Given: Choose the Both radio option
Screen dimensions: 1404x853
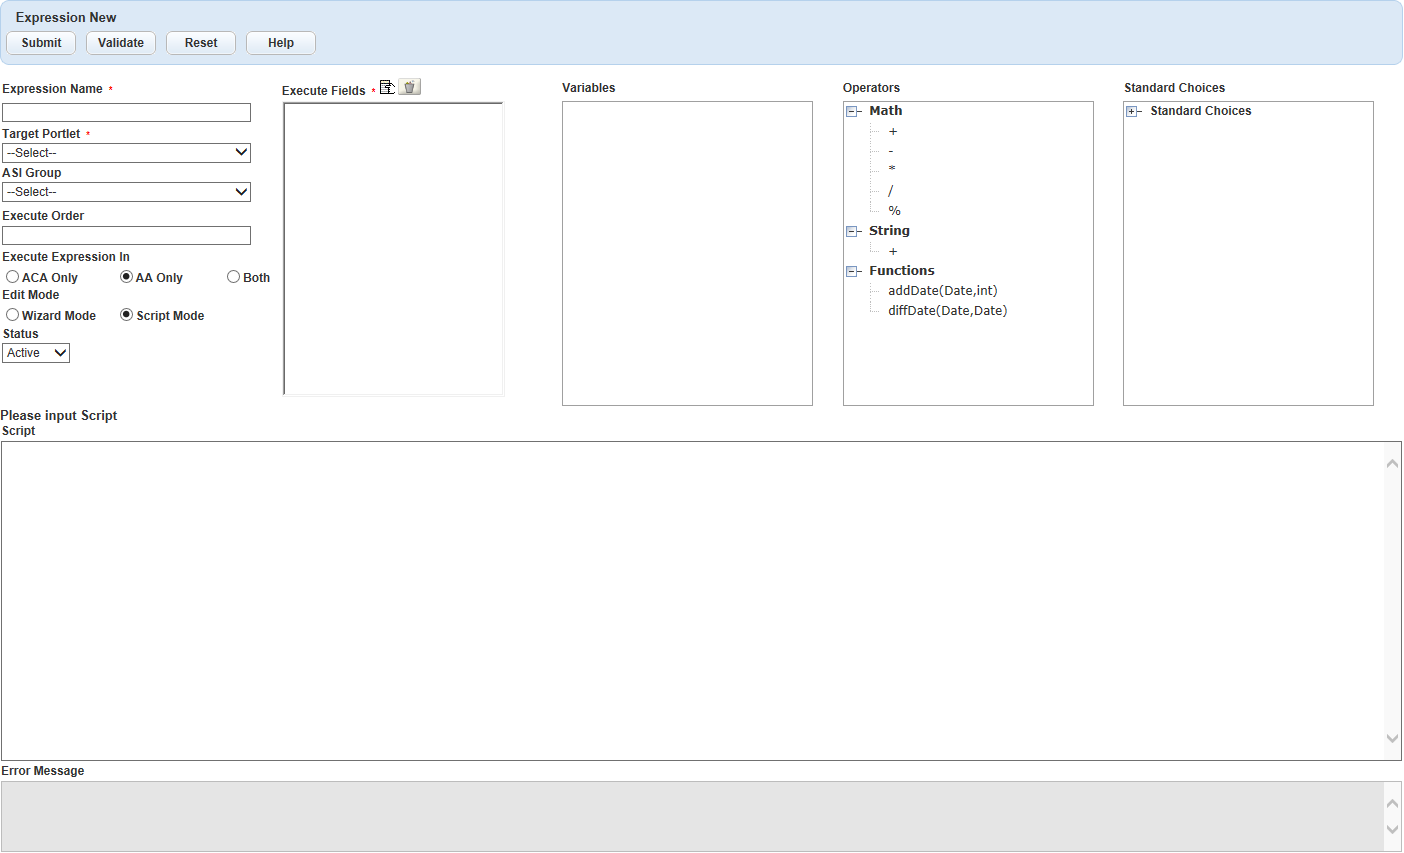Looking at the screenshot, I should [x=233, y=277].
